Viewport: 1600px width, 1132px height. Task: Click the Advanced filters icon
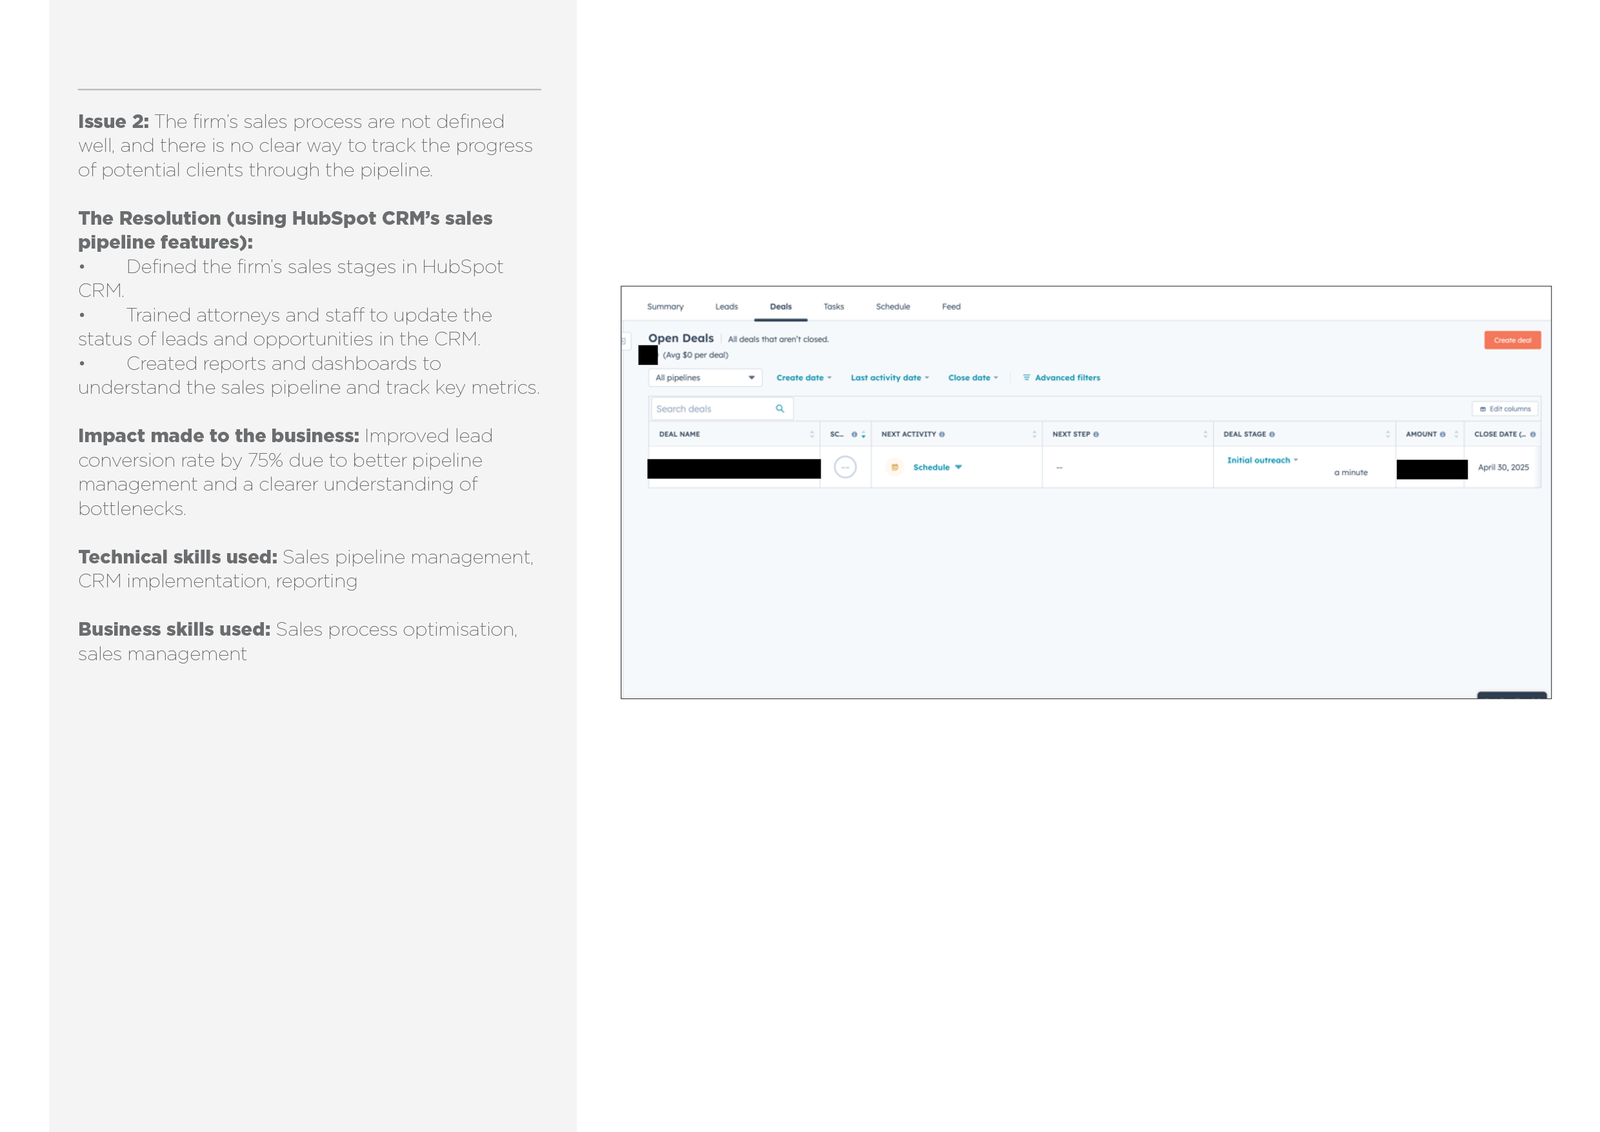[x=1026, y=378]
